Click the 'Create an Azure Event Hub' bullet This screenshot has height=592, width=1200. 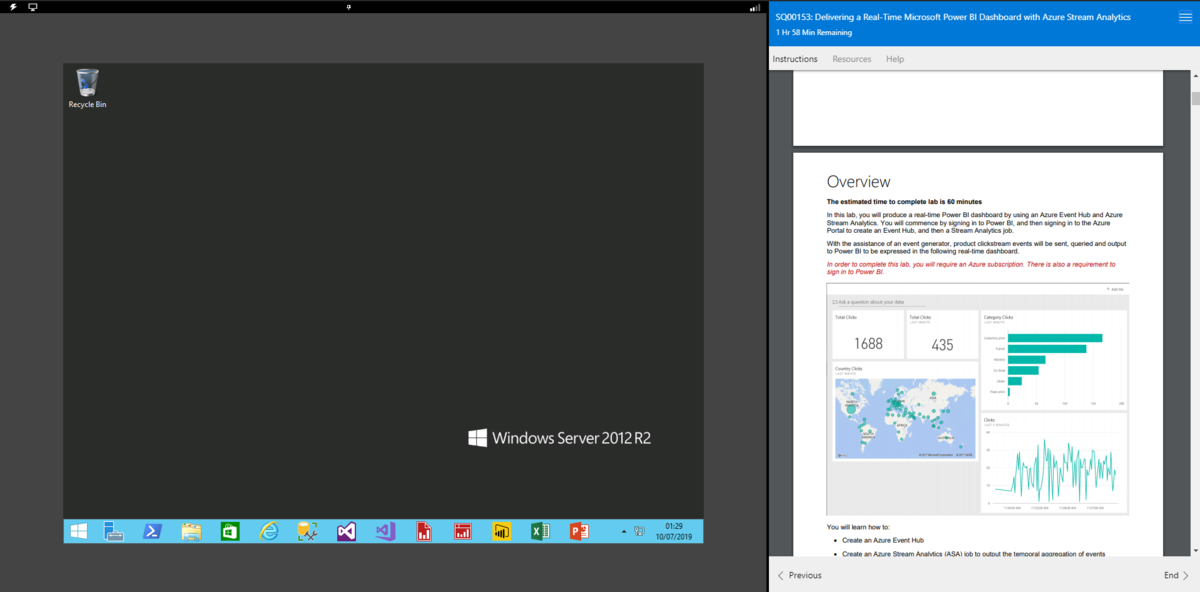point(882,539)
